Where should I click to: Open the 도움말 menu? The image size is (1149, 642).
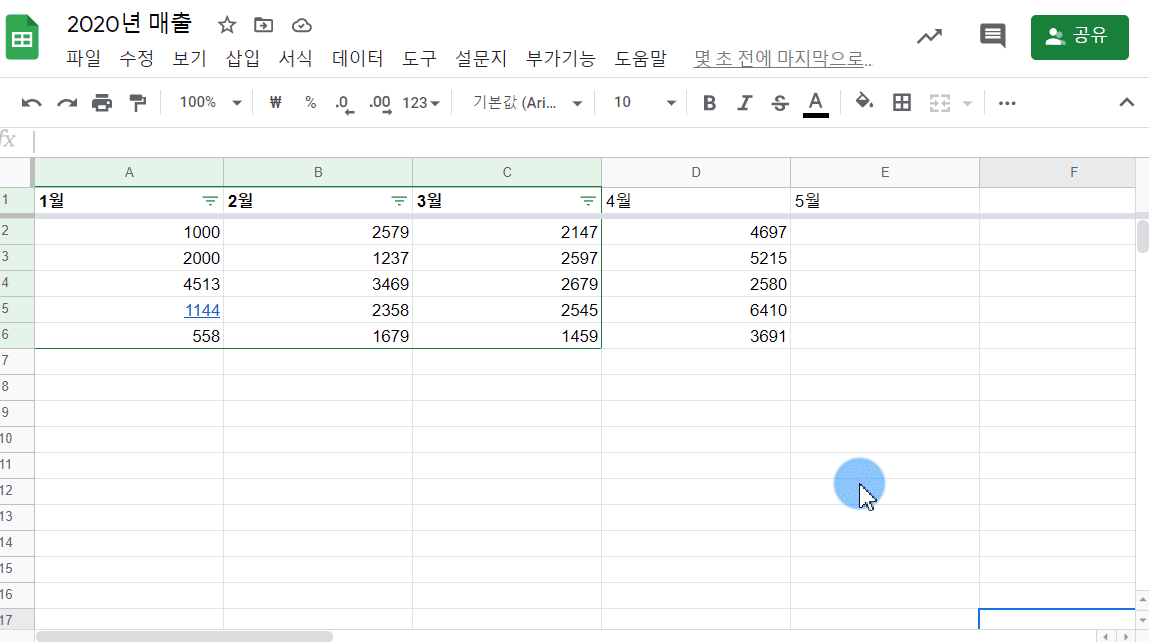coord(640,59)
